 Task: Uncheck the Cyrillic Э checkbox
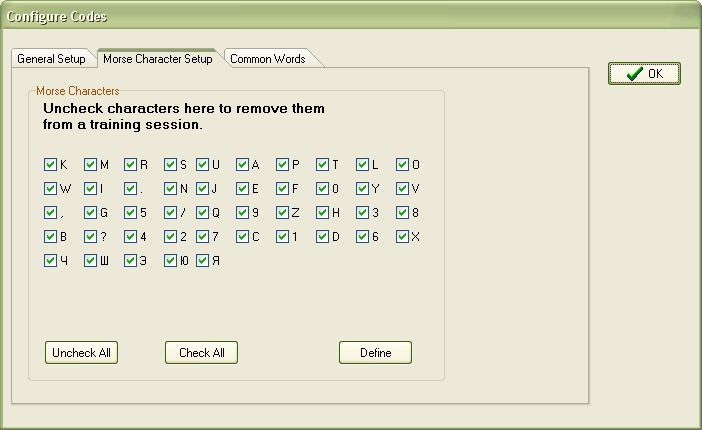coord(130,260)
